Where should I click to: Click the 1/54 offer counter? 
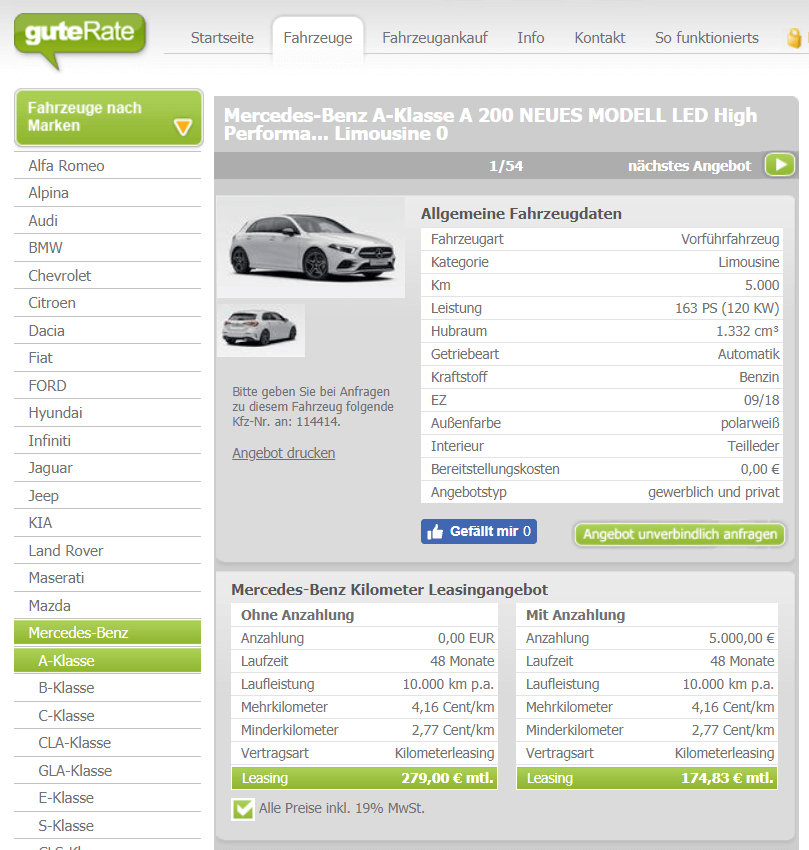[506, 166]
